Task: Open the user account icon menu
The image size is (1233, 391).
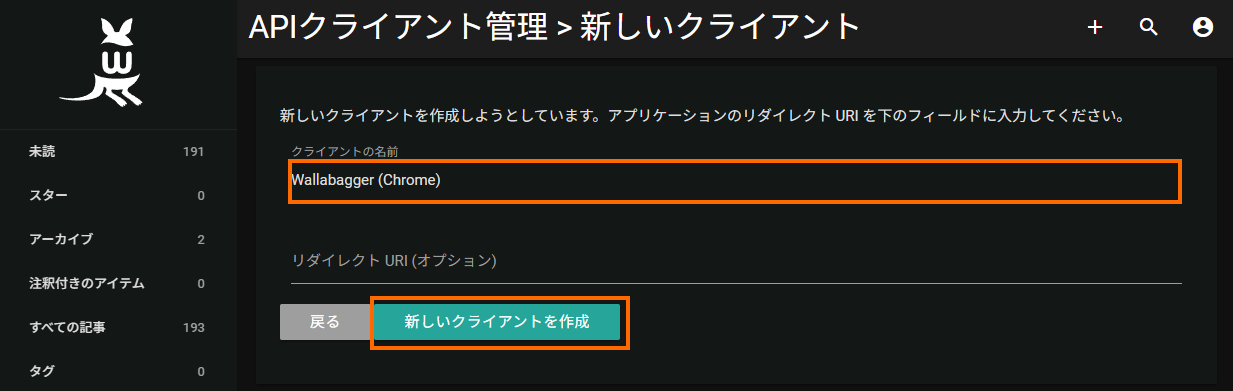Action: pyautogui.click(x=1202, y=28)
